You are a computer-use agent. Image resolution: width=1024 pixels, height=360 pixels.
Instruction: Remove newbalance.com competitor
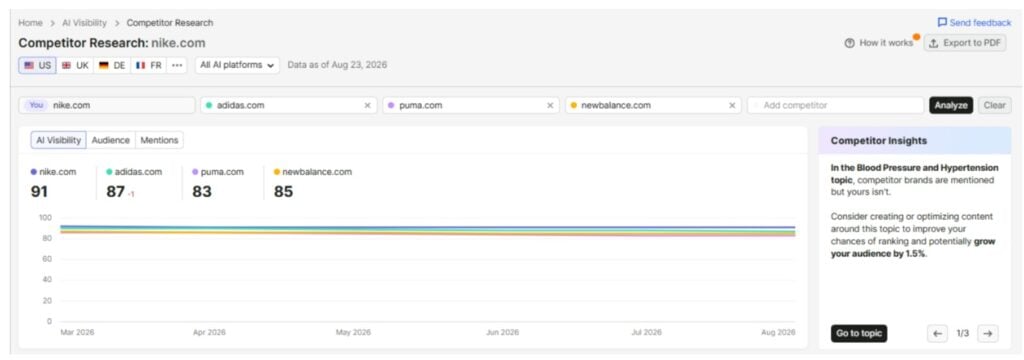tap(732, 105)
